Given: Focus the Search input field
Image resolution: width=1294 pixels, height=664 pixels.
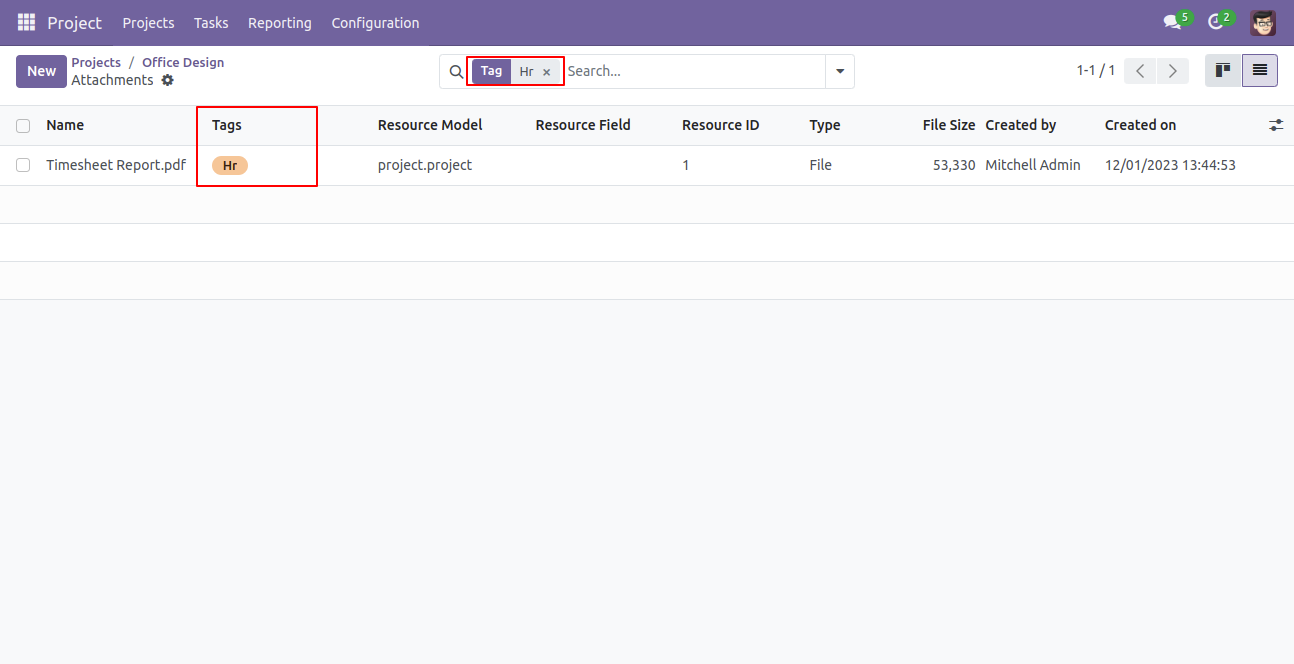Looking at the screenshot, I should [693, 72].
